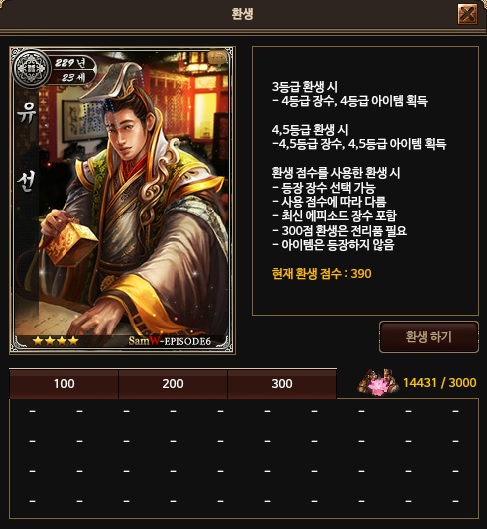Select the first slot in the bottom grid row
The width and height of the screenshot is (487, 529).
(33, 501)
